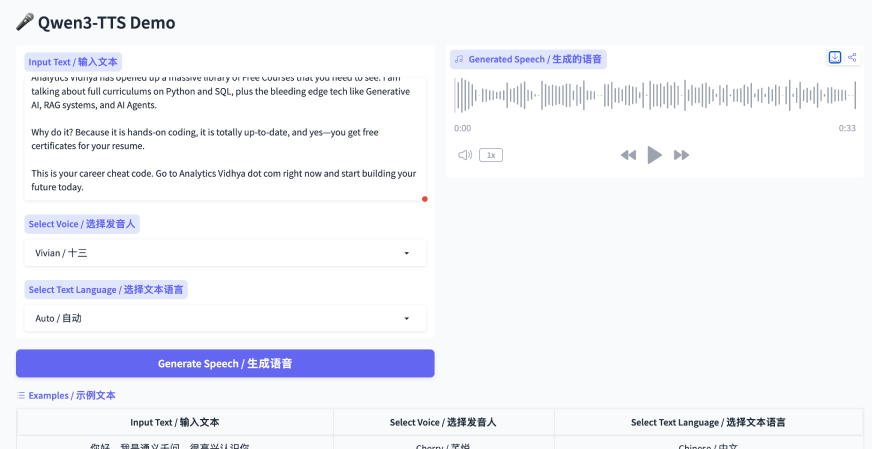The height and width of the screenshot is (449, 872).
Task: Click the Examples section label
Action: (x=72, y=396)
